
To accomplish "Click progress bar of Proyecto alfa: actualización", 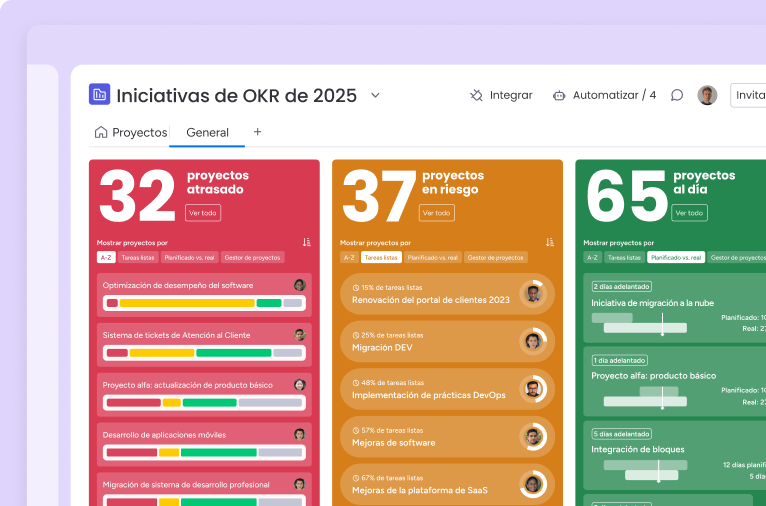I will pos(204,402).
